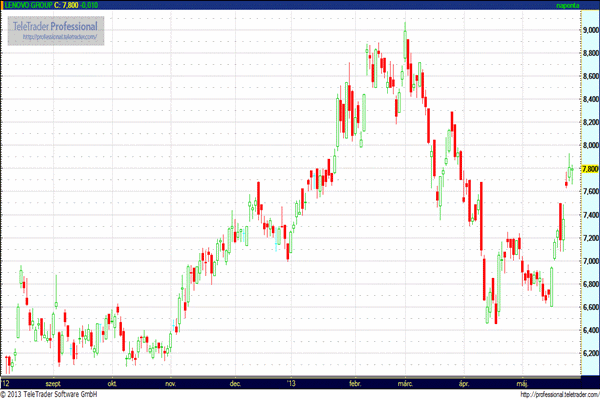Click the "dec" label on the time axis
Image resolution: width=600 pixels, height=400 pixels.
pos(236,383)
